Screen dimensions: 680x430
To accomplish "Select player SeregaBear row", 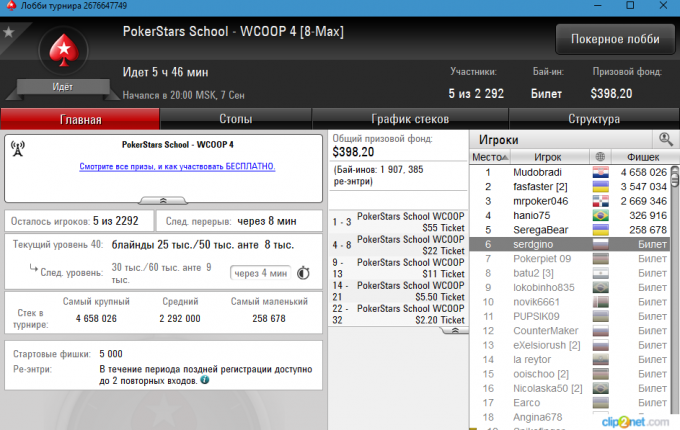I will click(570, 230).
